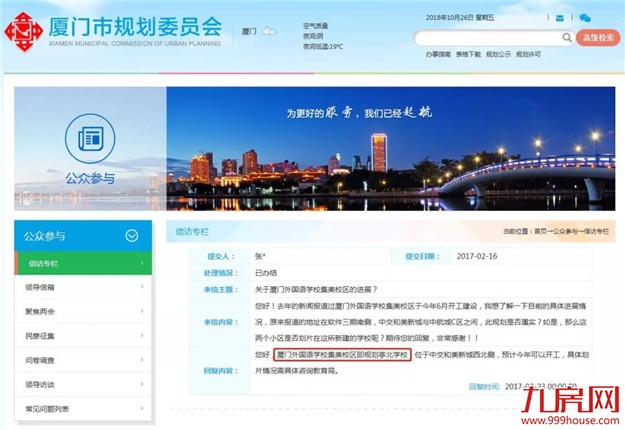Click the commission's red emblem logo
This screenshot has width=625, height=430.
(24, 32)
